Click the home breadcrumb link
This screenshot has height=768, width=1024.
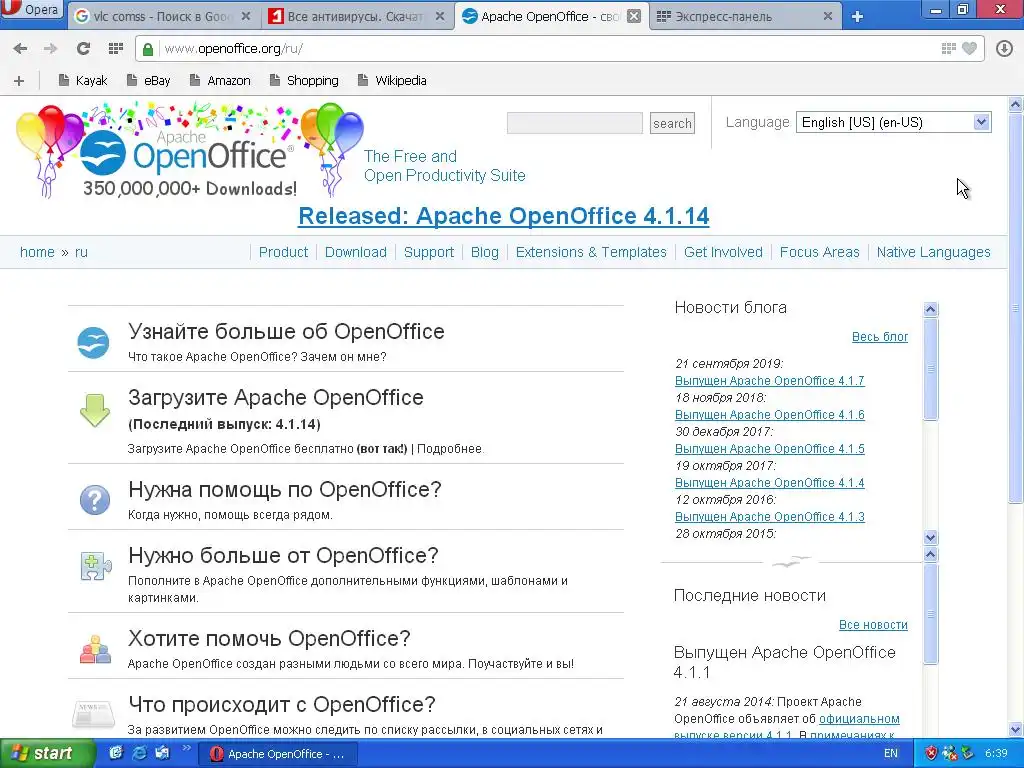click(x=37, y=252)
